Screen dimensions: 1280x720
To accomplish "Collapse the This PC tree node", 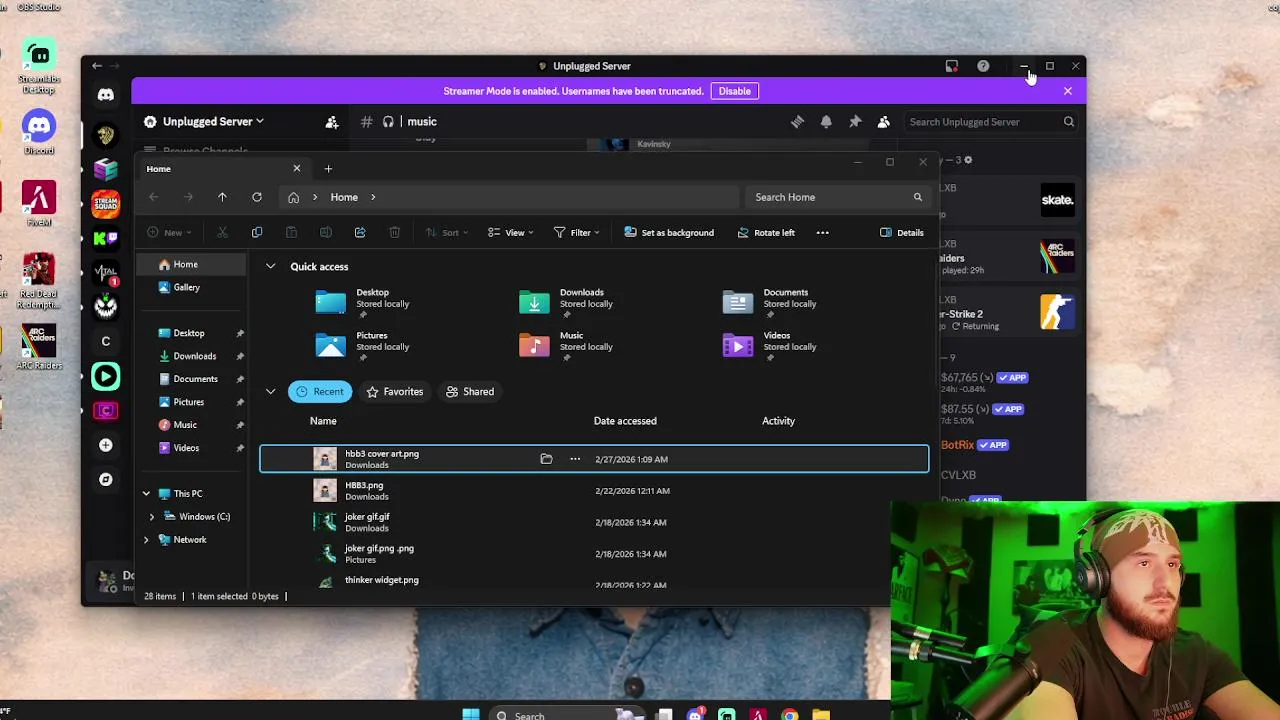I will click(x=146, y=494).
